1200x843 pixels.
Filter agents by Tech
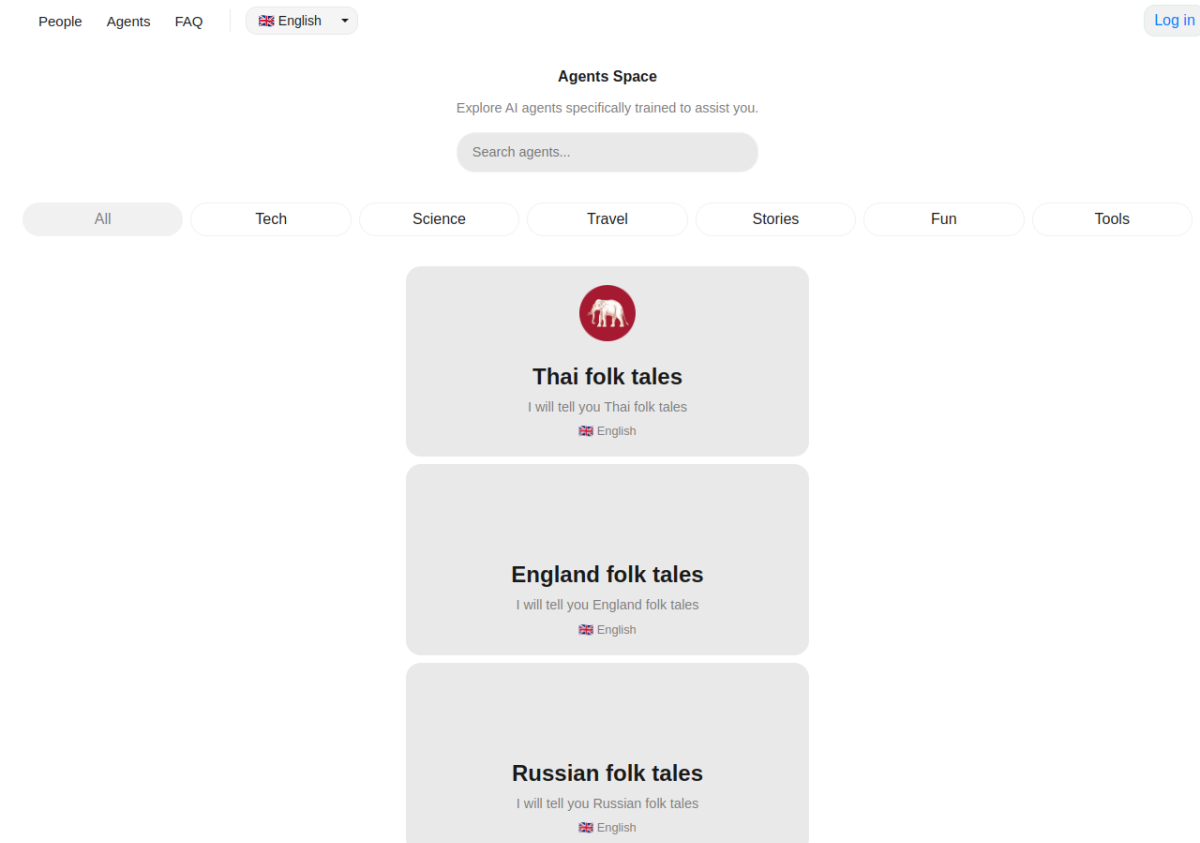point(271,219)
